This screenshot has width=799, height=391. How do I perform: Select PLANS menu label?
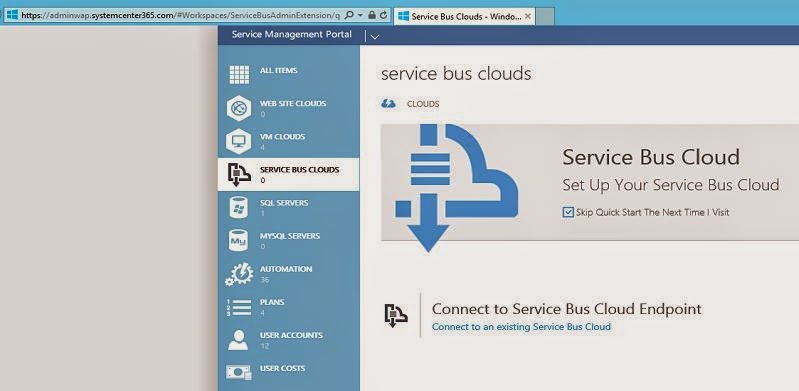272,302
